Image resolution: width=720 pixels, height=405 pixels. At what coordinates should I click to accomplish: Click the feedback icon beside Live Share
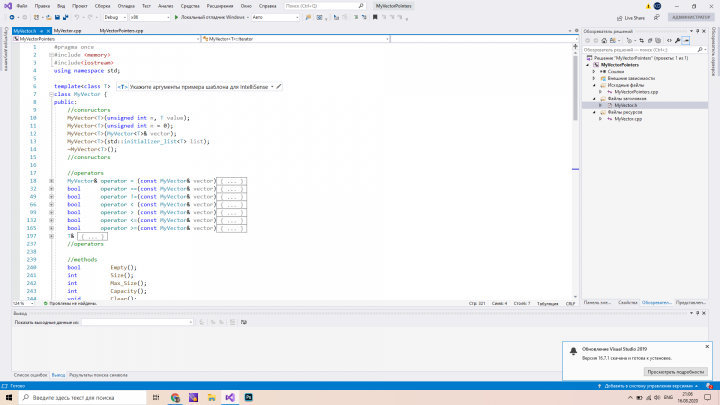click(x=657, y=17)
